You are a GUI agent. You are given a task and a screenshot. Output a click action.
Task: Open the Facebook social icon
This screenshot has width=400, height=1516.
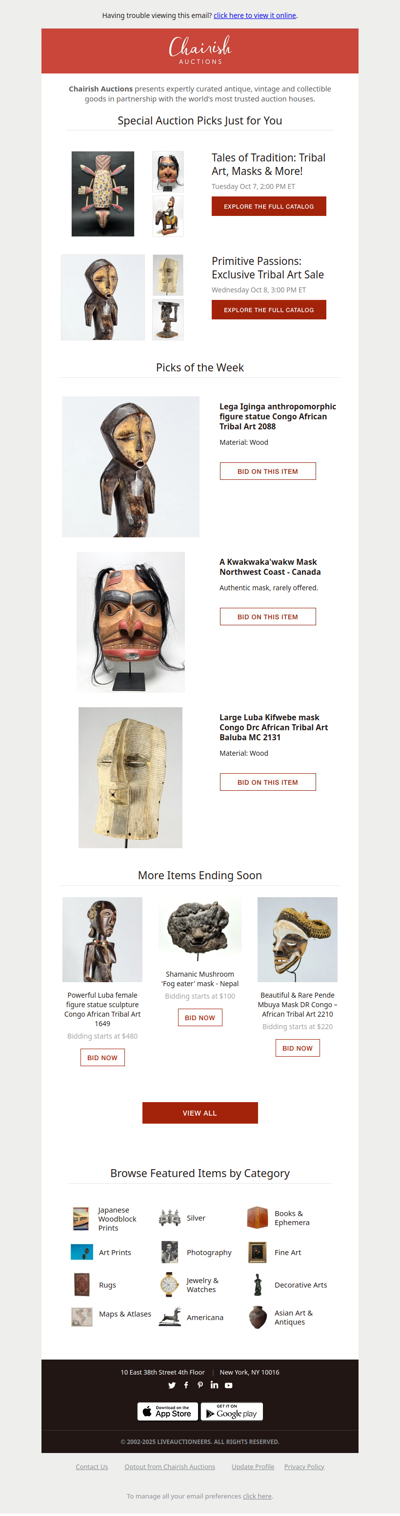pos(186,1385)
